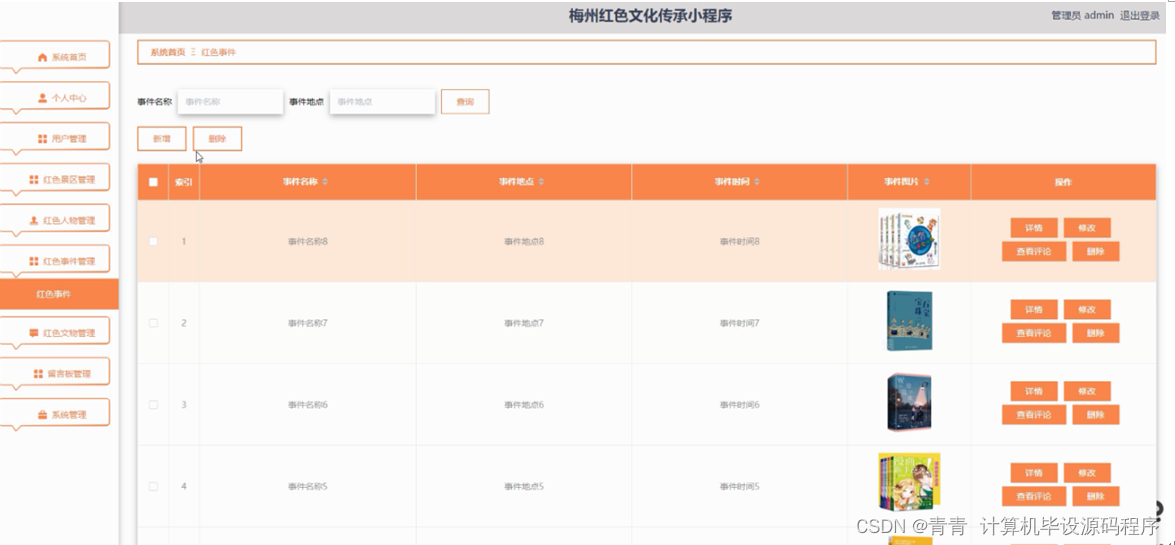Click the 事件名称6 table cell
The image size is (1175, 545).
pos(308,405)
